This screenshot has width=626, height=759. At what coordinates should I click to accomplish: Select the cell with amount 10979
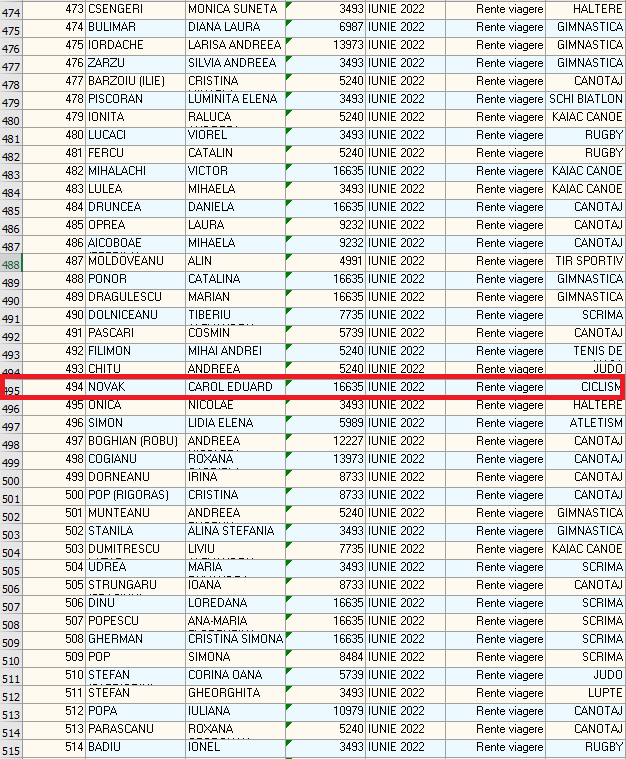325,711
